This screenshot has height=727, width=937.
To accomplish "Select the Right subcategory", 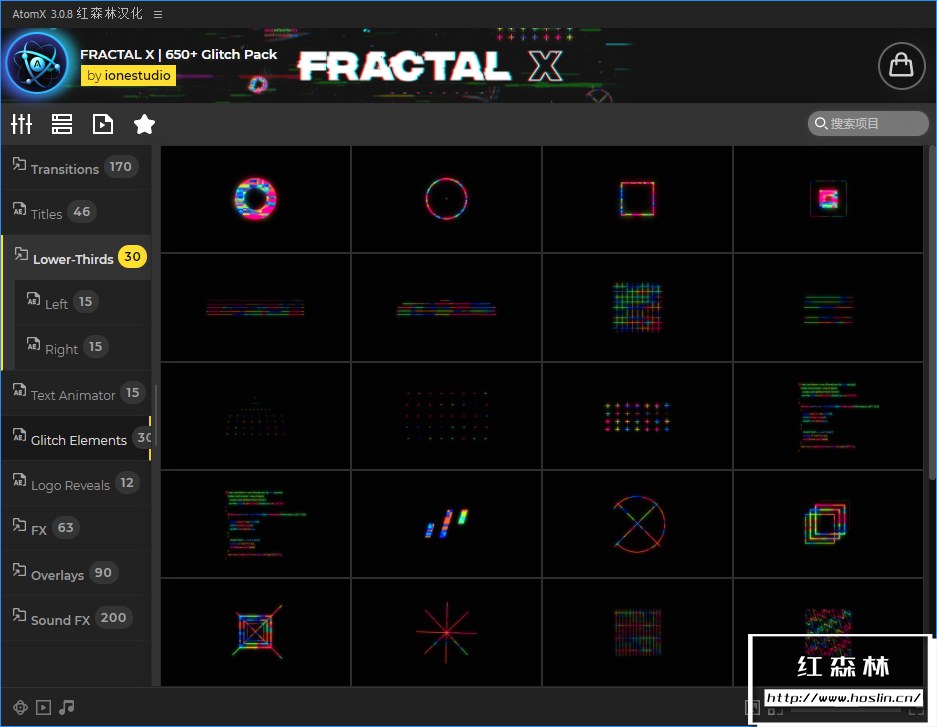I will tap(82, 347).
